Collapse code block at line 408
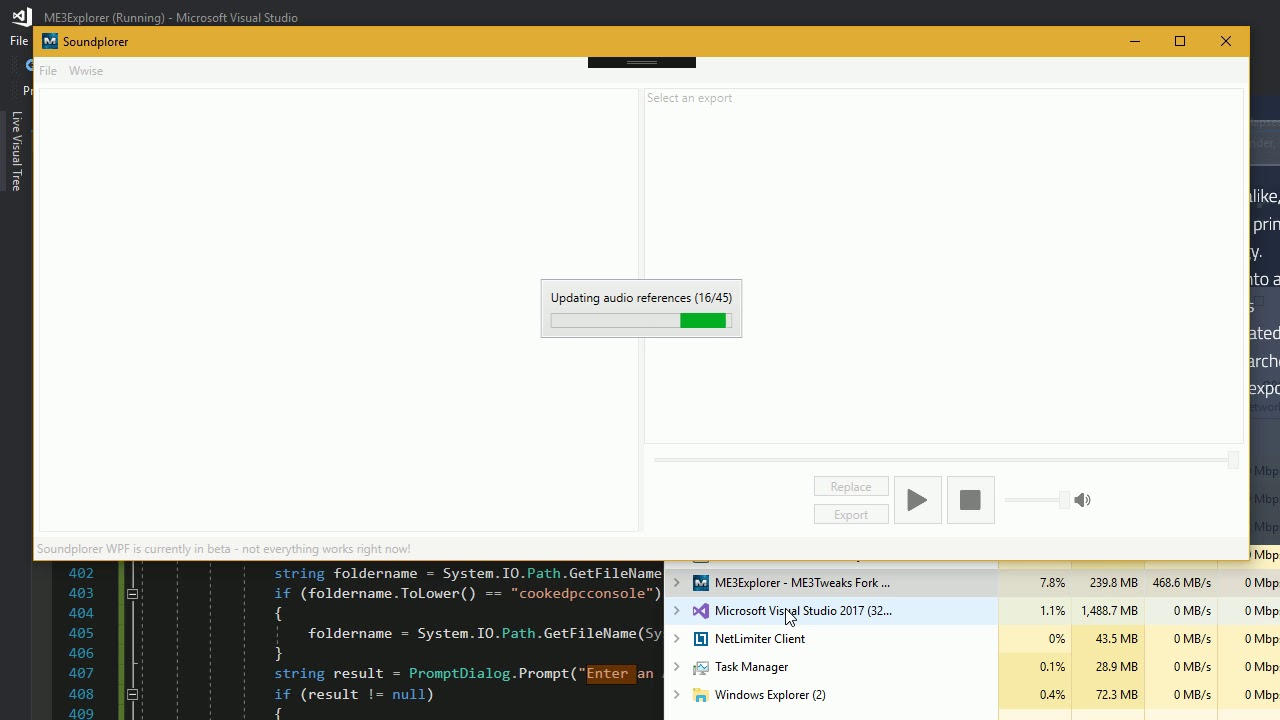The image size is (1280, 720). [x=132, y=694]
